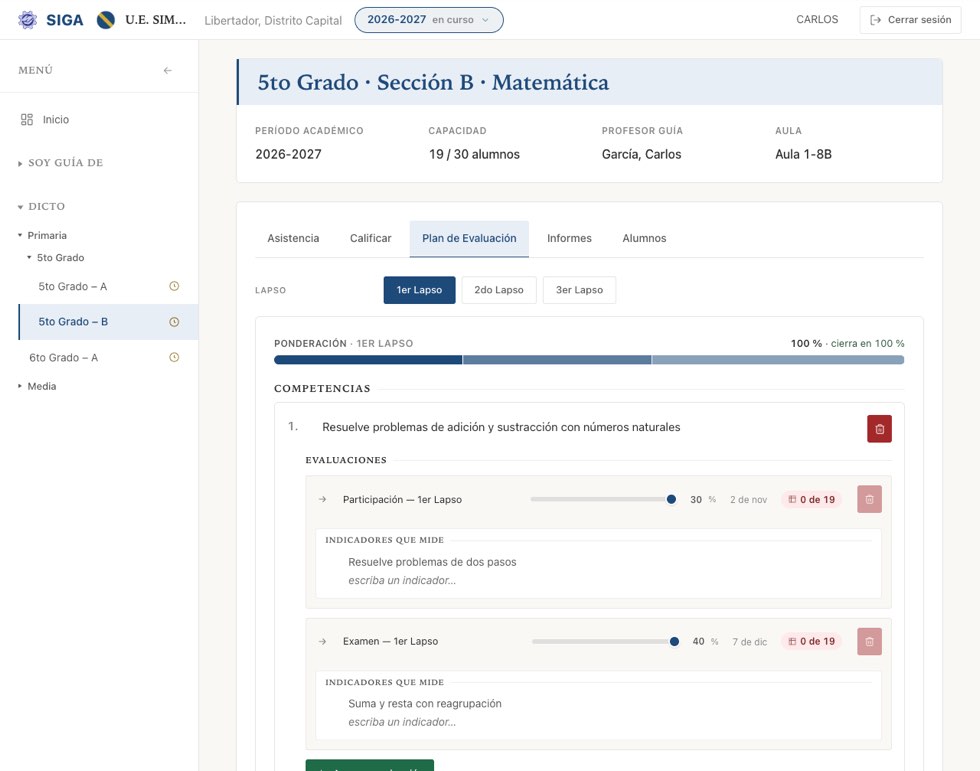Viewport: 980px width, 771px height.
Task: Click the Cerrar sesión button
Action: pos(911,20)
